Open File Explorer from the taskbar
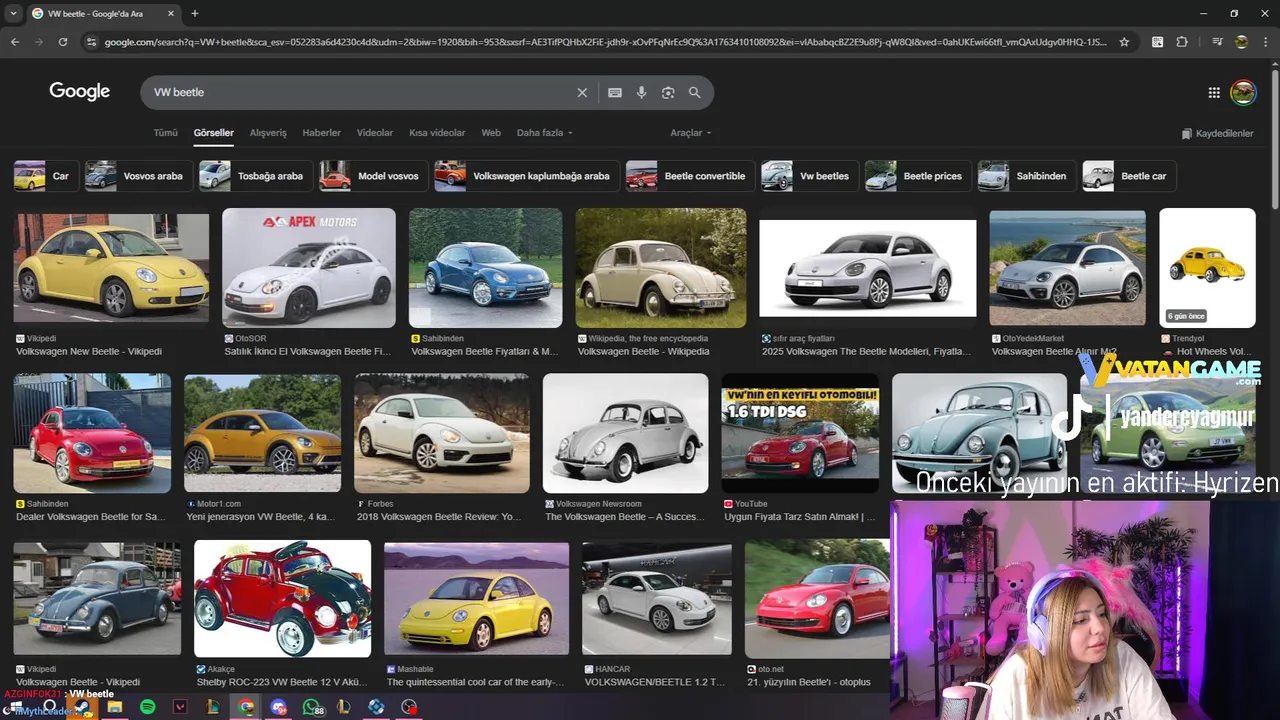Viewport: 1280px width, 720px height. (115, 707)
